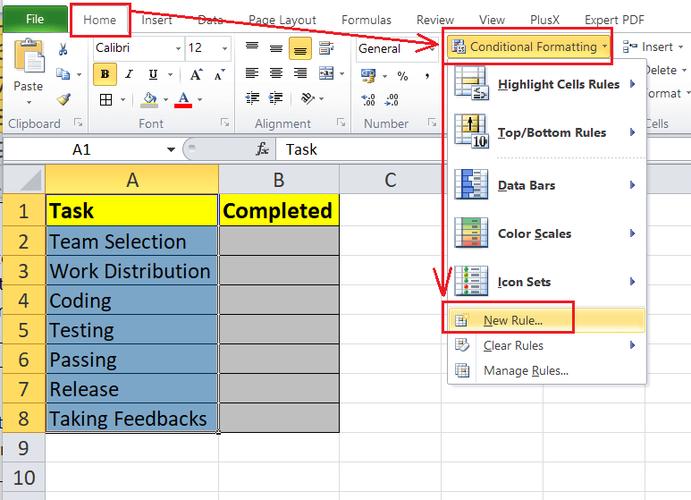Expand the Calibri font name dropdown
Viewport: 691px width, 500px height.
point(178,48)
